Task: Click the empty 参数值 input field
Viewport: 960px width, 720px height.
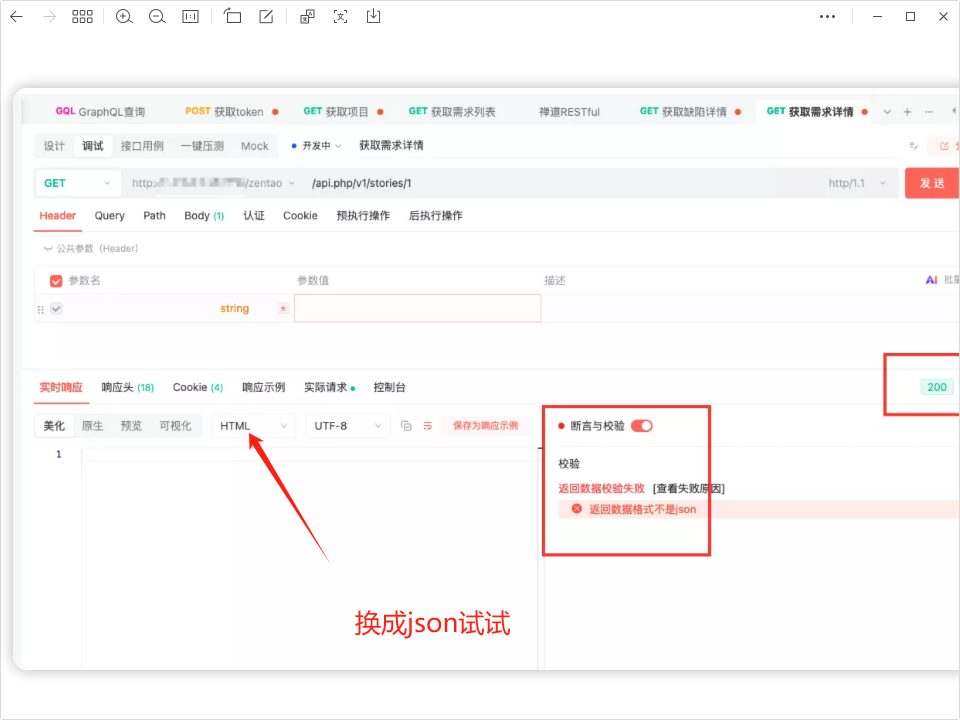Action: pos(417,309)
